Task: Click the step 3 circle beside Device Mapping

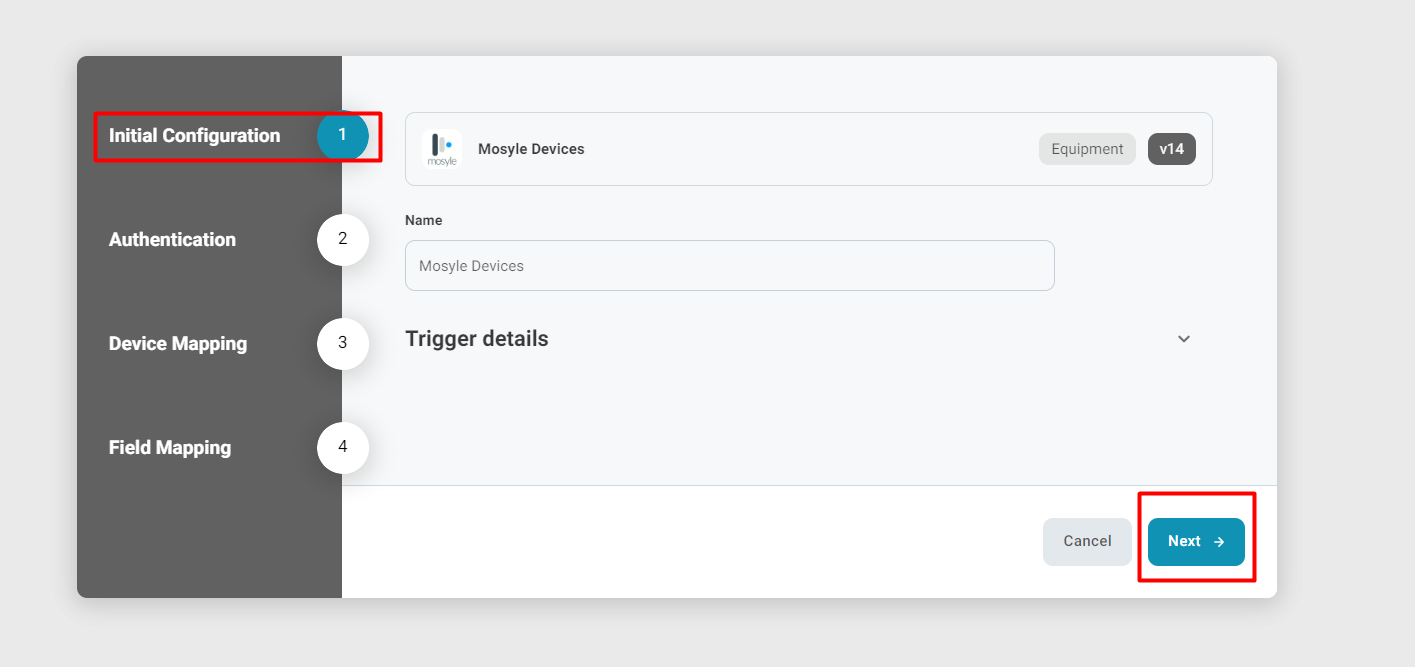Action: (x=343, y=344)
